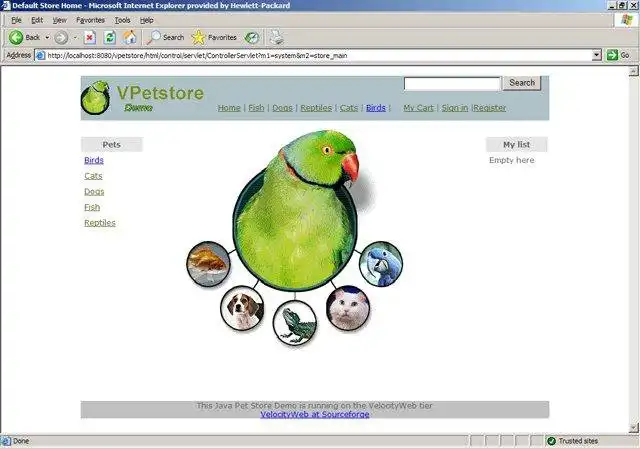Viewport: 640px width, 449px height.
Task: Open the Favorites menu
Action: click(90, 20)
